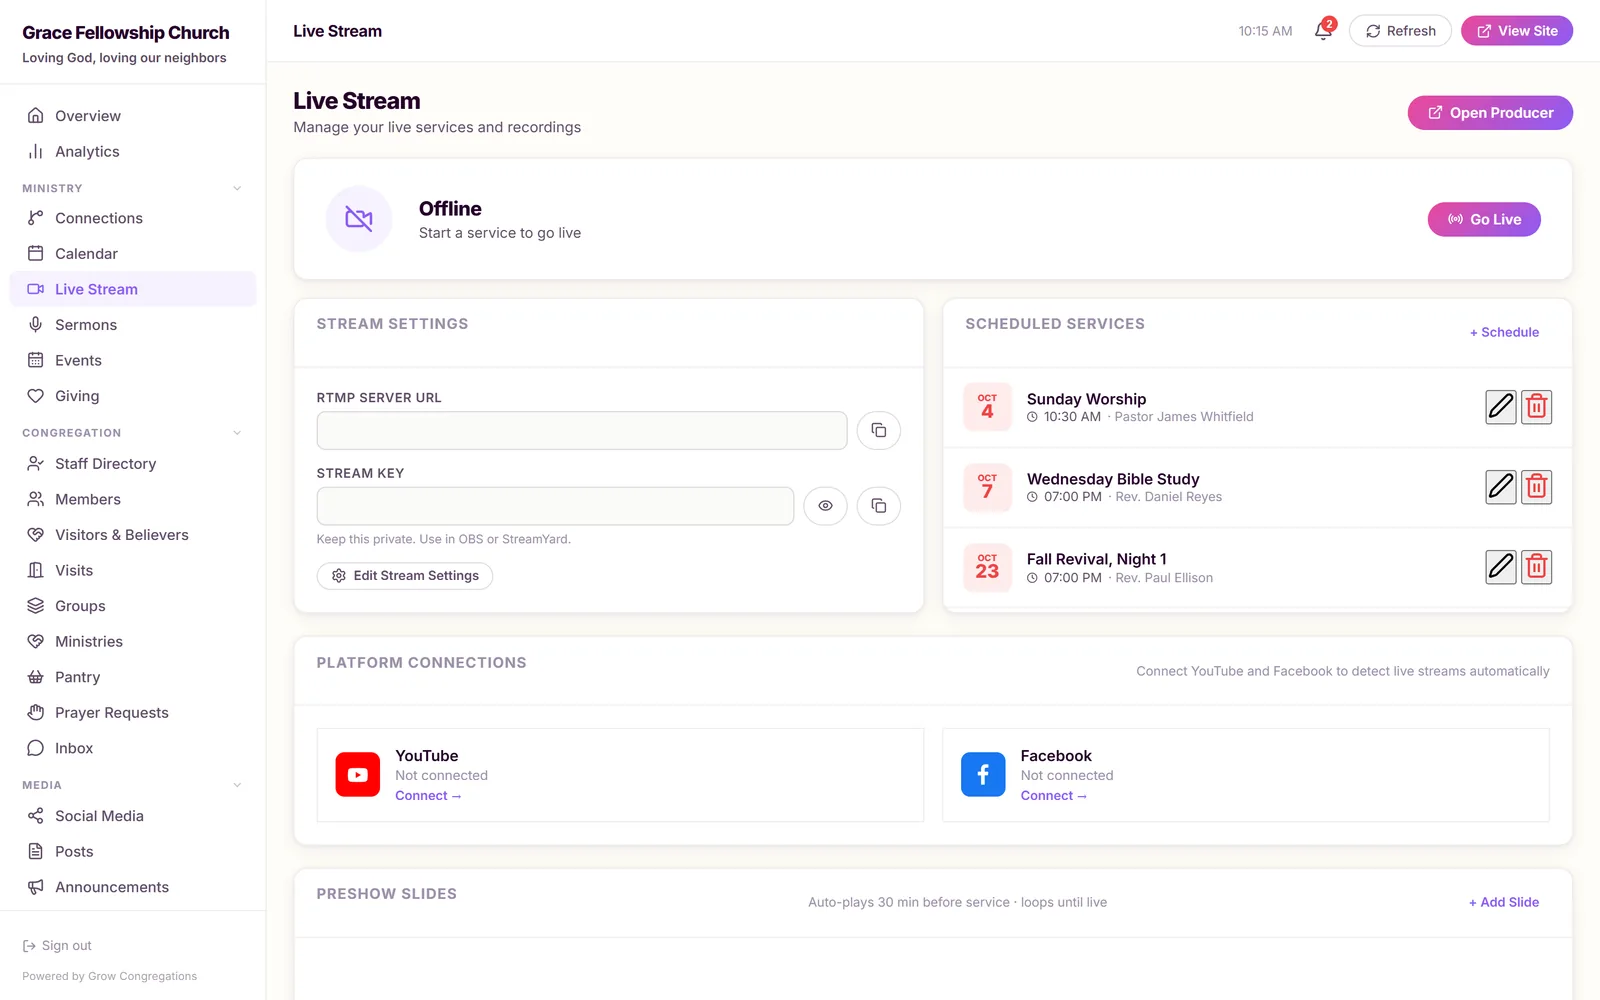Viewport: 1600px width, 1000px height.
Task: Click the YouTube logo icon
Action: click(x=358, y=775)
